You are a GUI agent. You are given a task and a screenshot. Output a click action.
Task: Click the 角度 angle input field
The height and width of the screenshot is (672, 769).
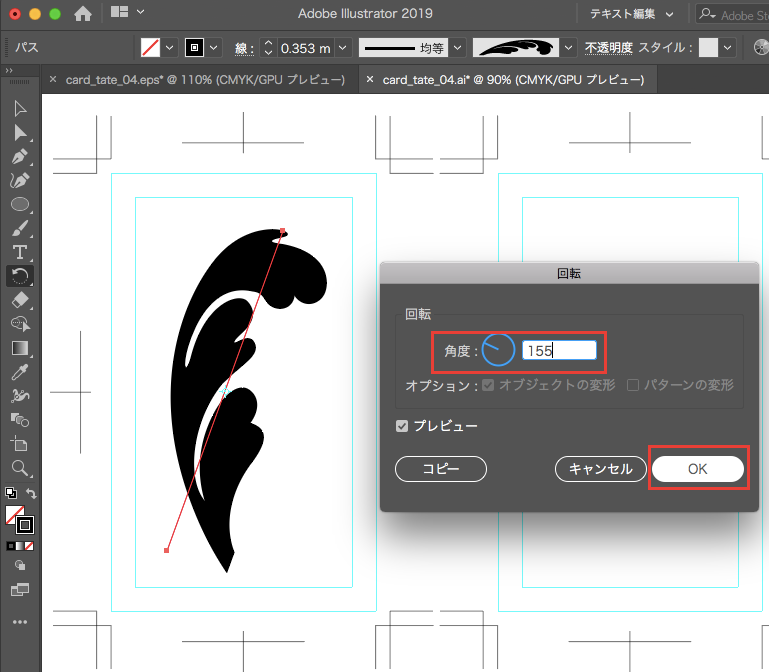[559, 350]
